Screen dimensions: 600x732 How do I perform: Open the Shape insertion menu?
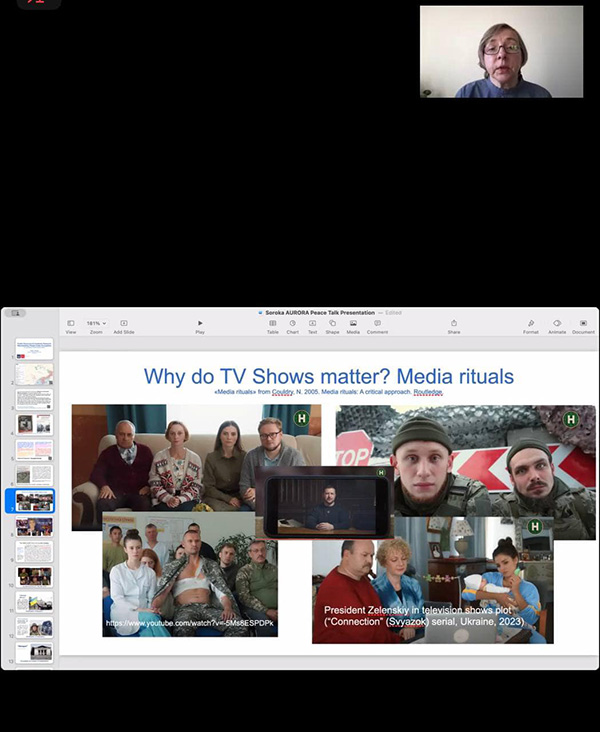click(332, 326)
